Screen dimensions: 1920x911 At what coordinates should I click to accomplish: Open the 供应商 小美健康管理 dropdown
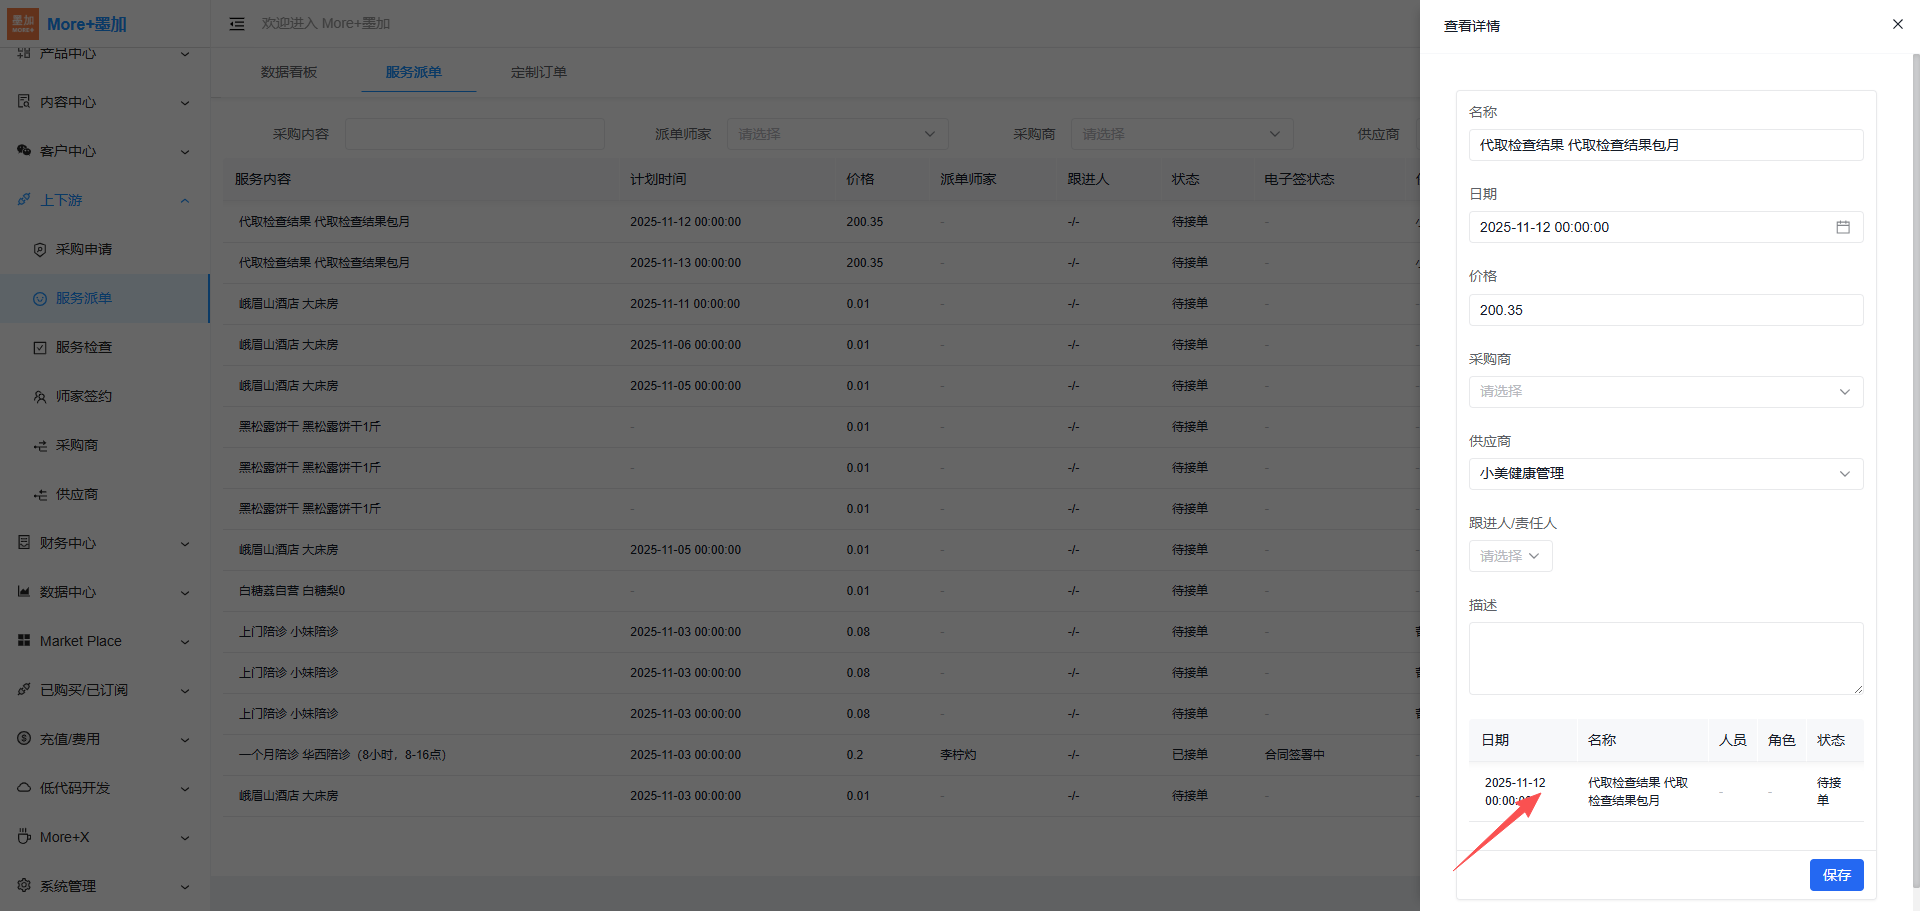(x=1665, y=474)
